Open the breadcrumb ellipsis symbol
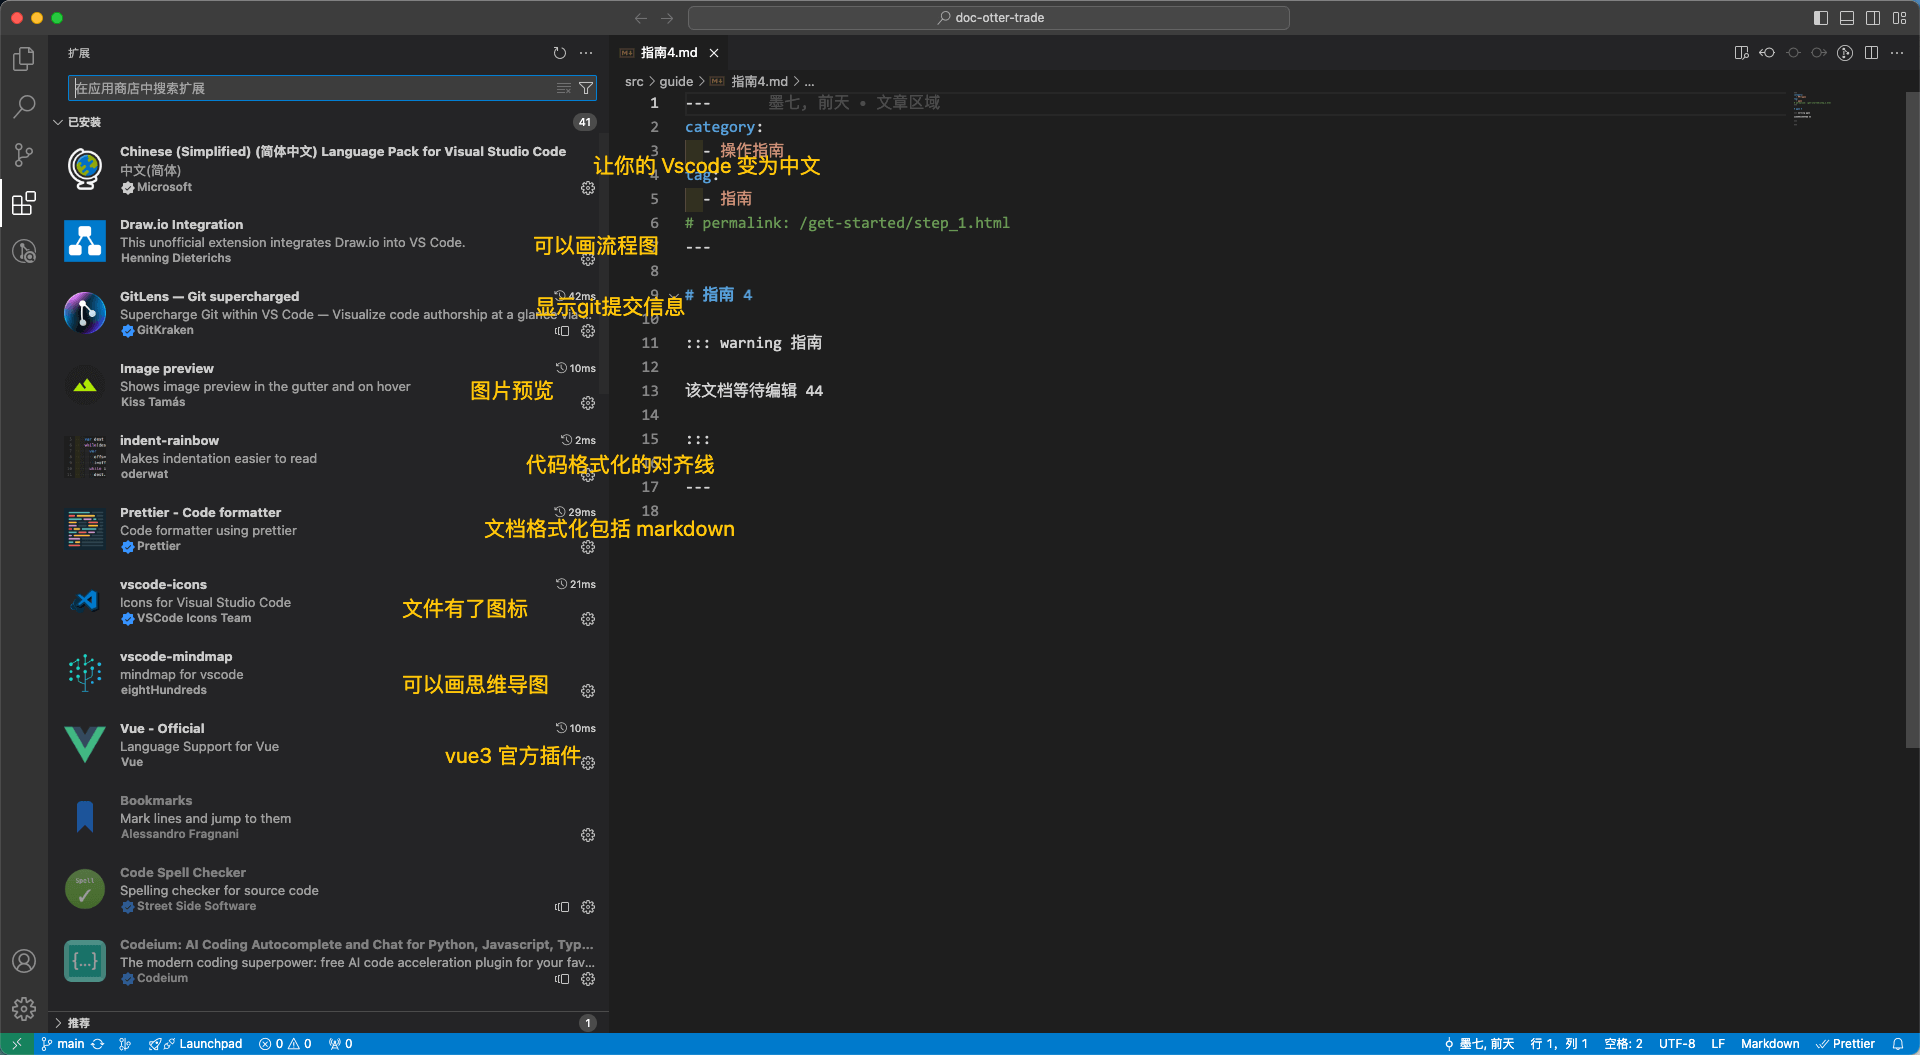The width and height of the screenshot is (1920, 1055). [809, 81]
